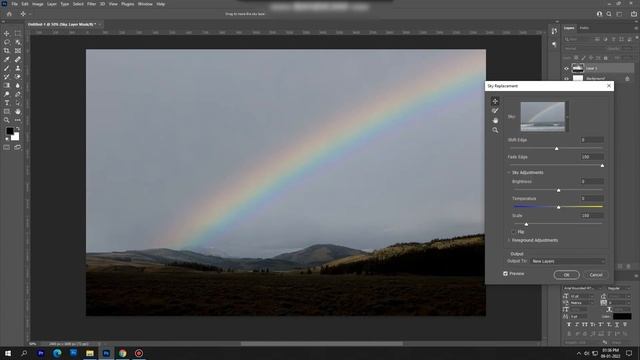Select the Zoom tool in the main toolbar
640x360 pixels.
tap(7, 120)
